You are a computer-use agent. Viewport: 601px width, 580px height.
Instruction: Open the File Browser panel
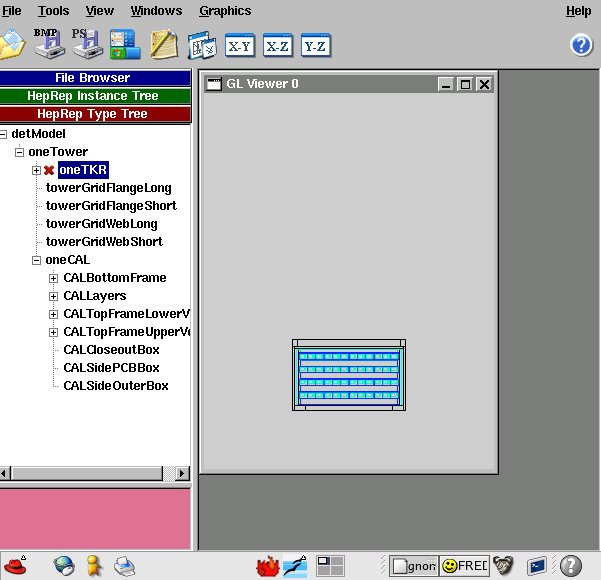pos(96,78)
